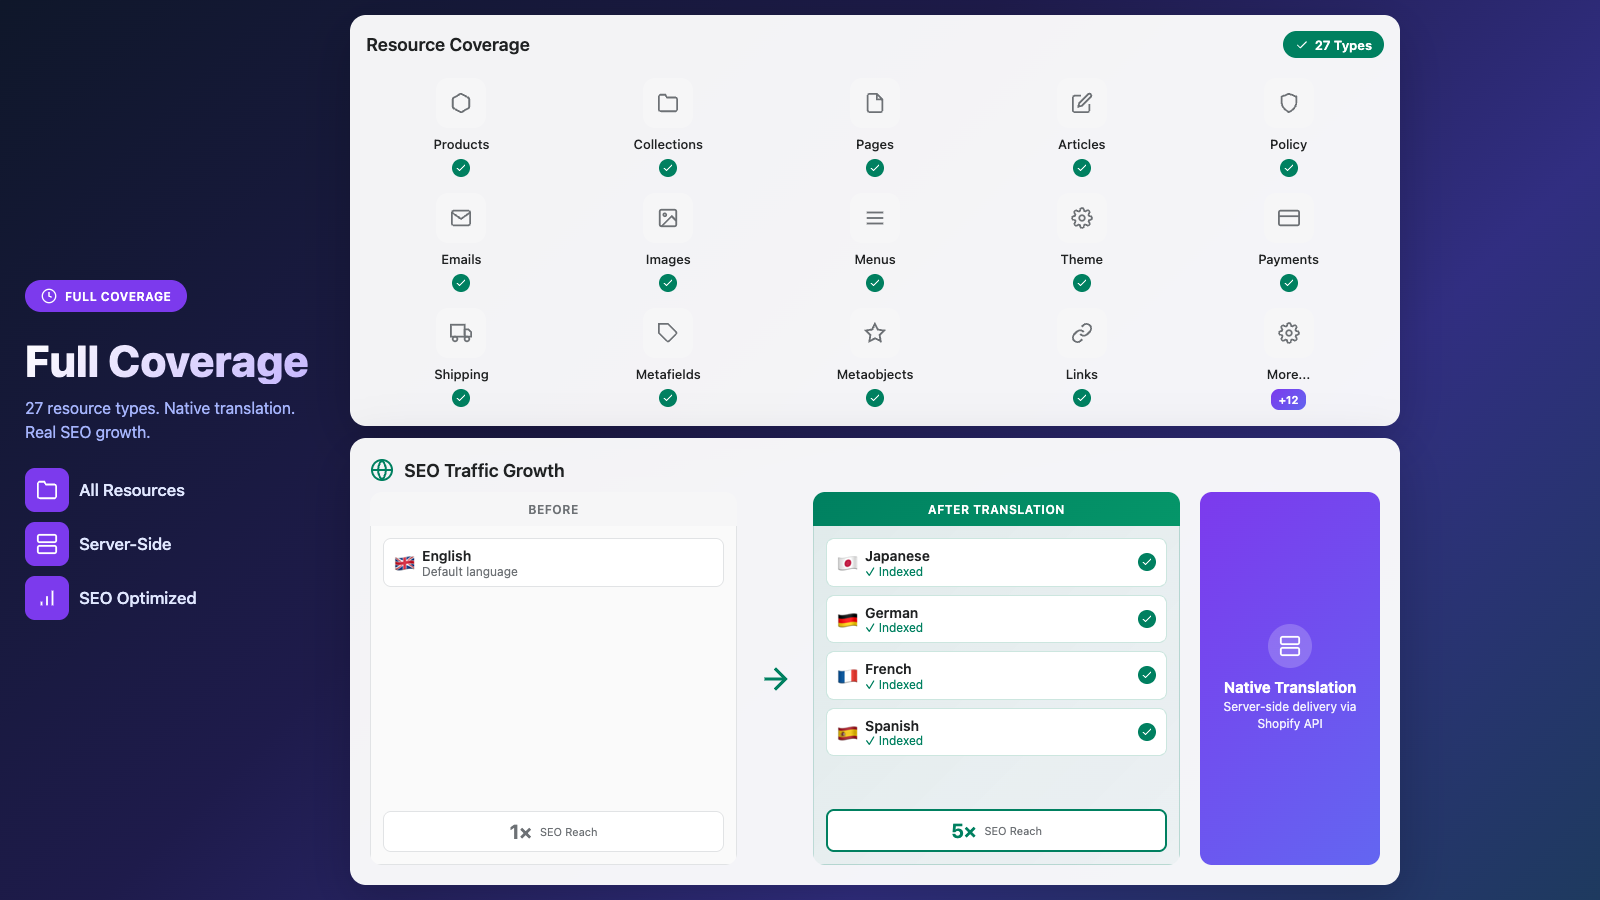1600x900 pixels.
Task: Expand the +12 more resources badge
Action: point(1288,400)
